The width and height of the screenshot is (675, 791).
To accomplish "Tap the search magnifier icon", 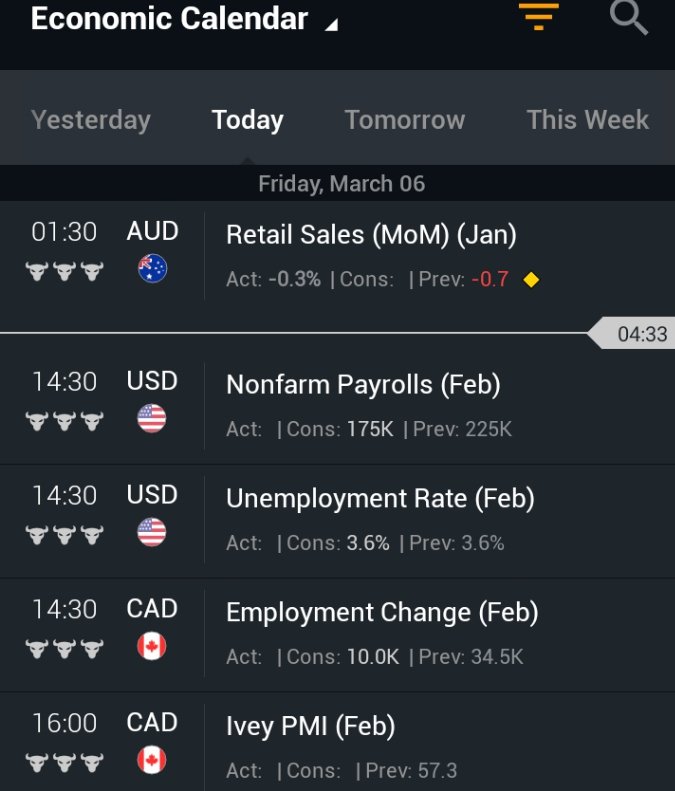I will click(629, 17).
